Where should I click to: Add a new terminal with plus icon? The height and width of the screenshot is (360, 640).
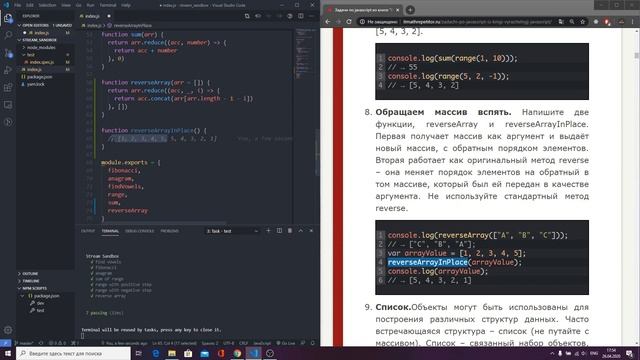268,231
